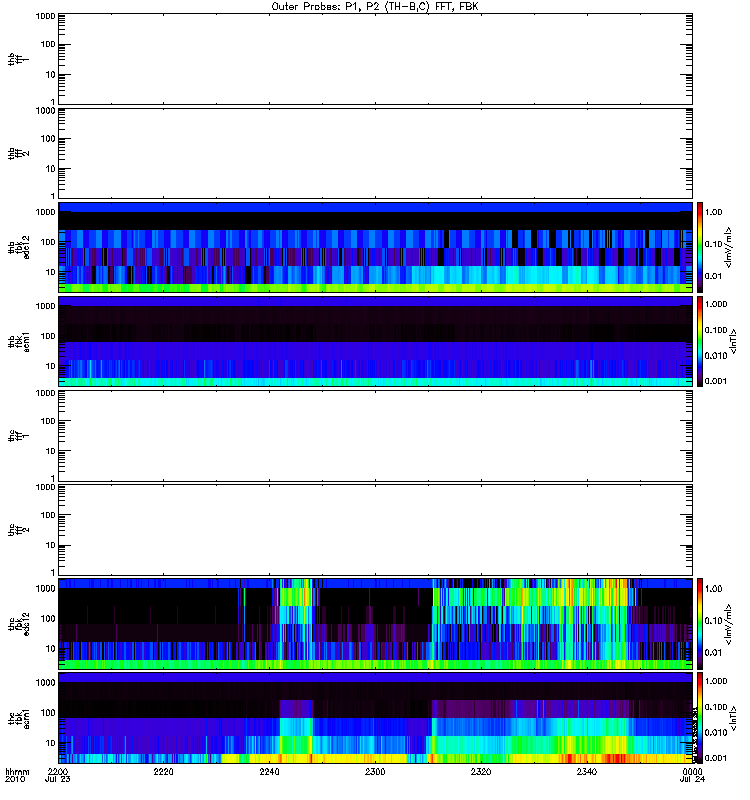Viewport: 750px width, 800px height.
Task: Click the 'Jul 23' date label
Action: (58, 779)
